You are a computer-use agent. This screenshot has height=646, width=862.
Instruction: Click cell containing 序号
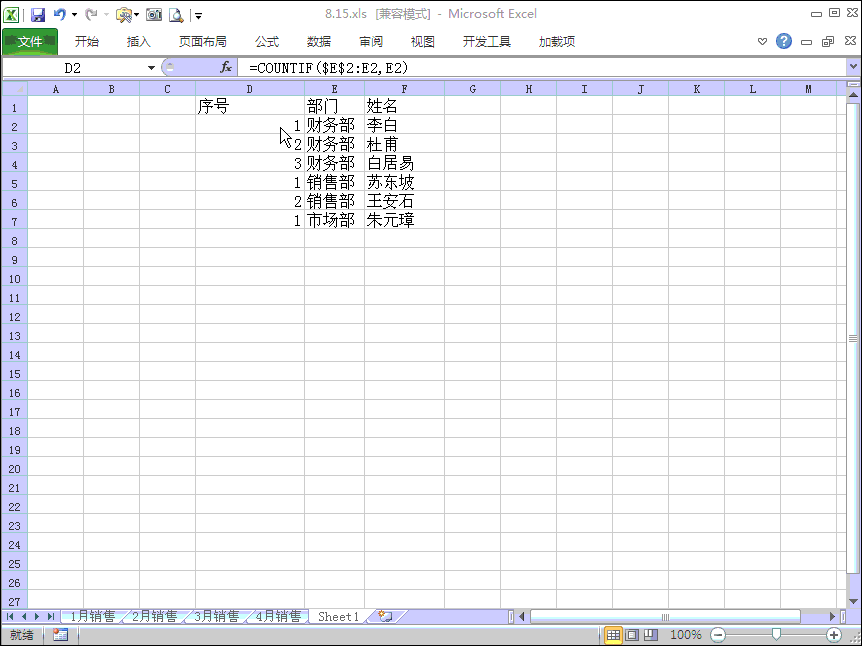coord(250,106)
